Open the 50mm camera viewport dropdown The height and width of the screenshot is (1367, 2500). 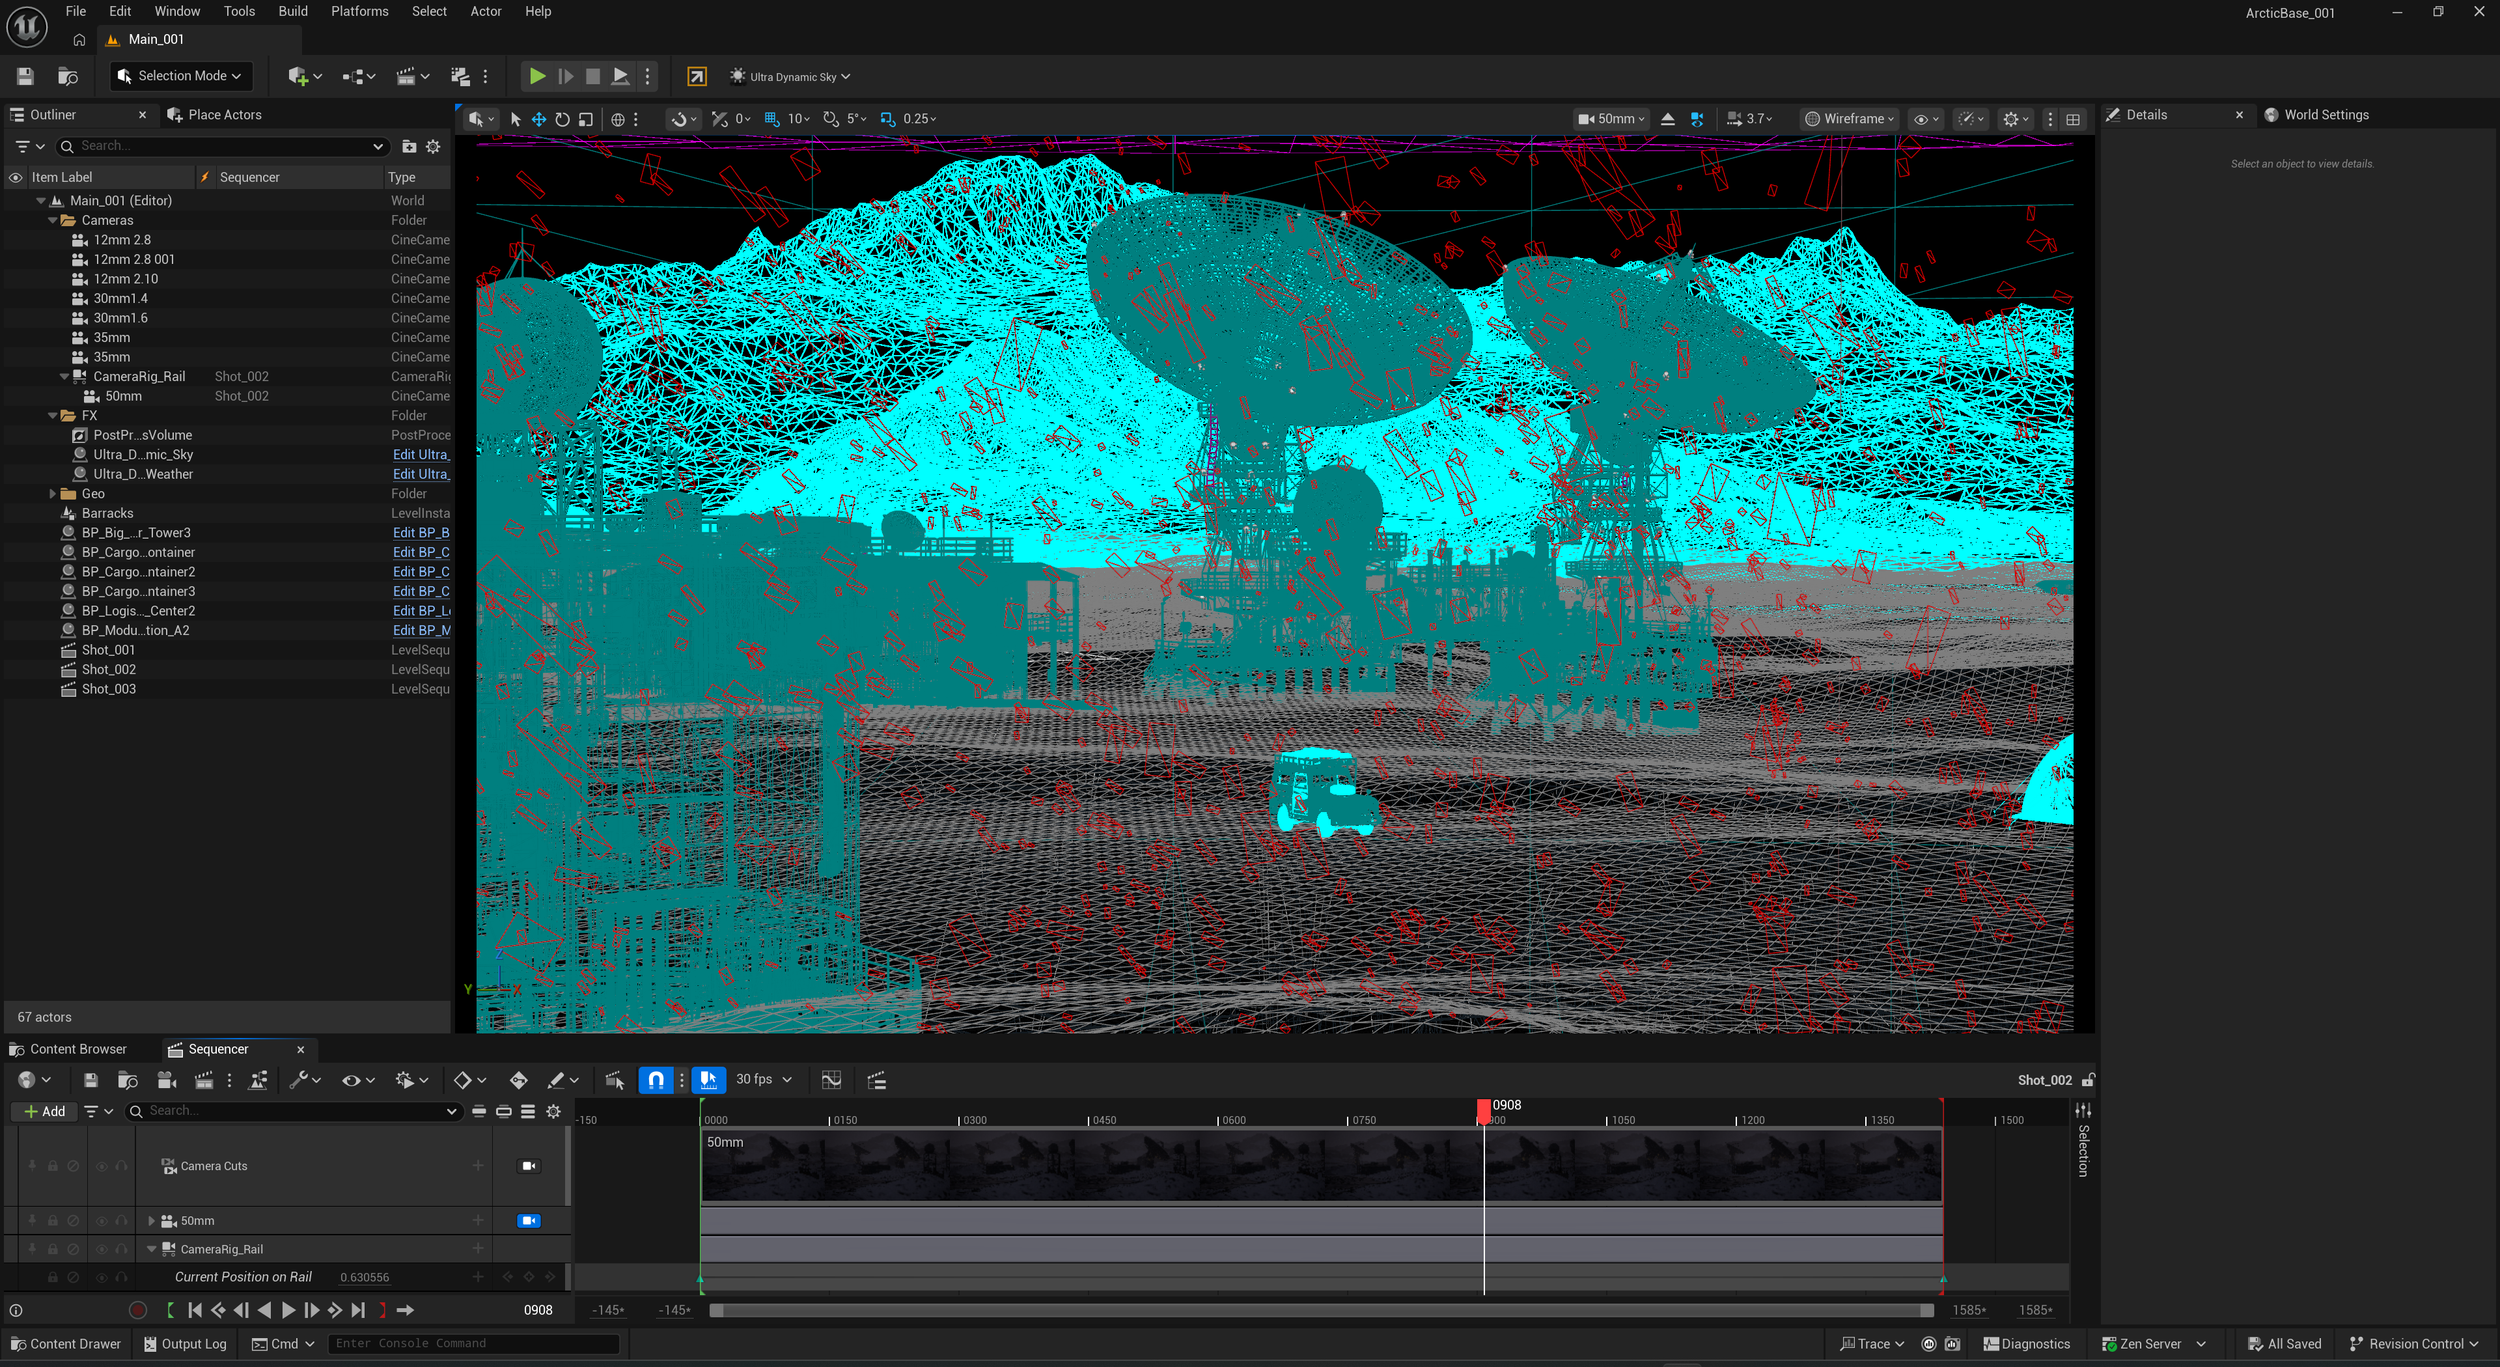click(x=1611, y=119)
